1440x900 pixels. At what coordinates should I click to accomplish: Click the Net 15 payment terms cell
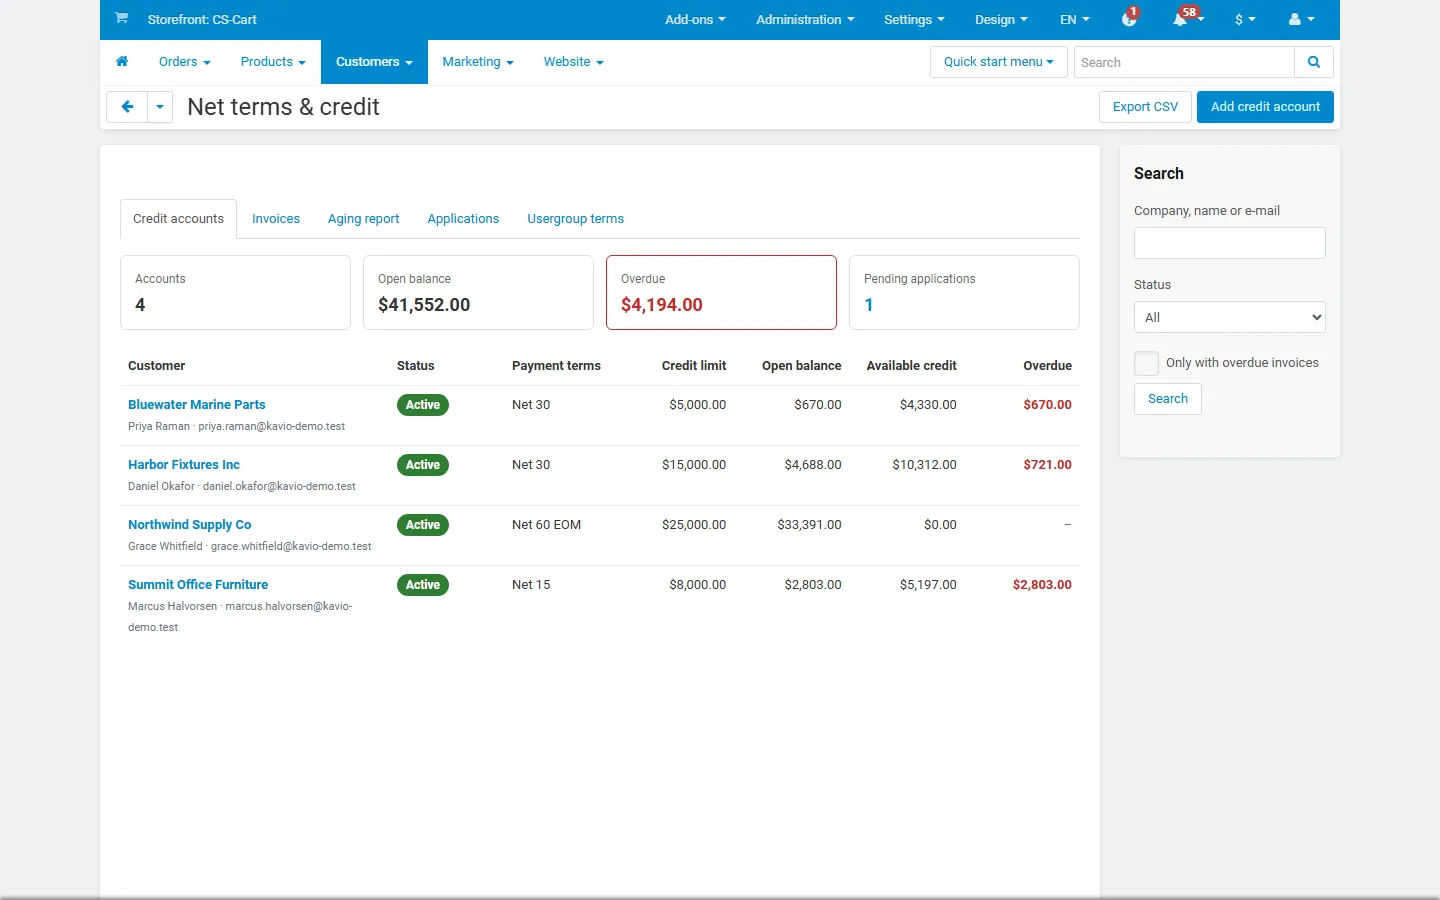pos(531,585)
